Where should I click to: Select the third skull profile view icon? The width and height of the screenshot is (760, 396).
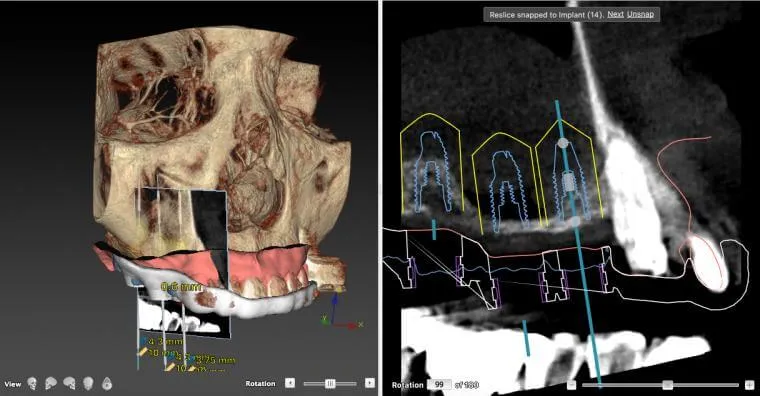coord(69,384)
